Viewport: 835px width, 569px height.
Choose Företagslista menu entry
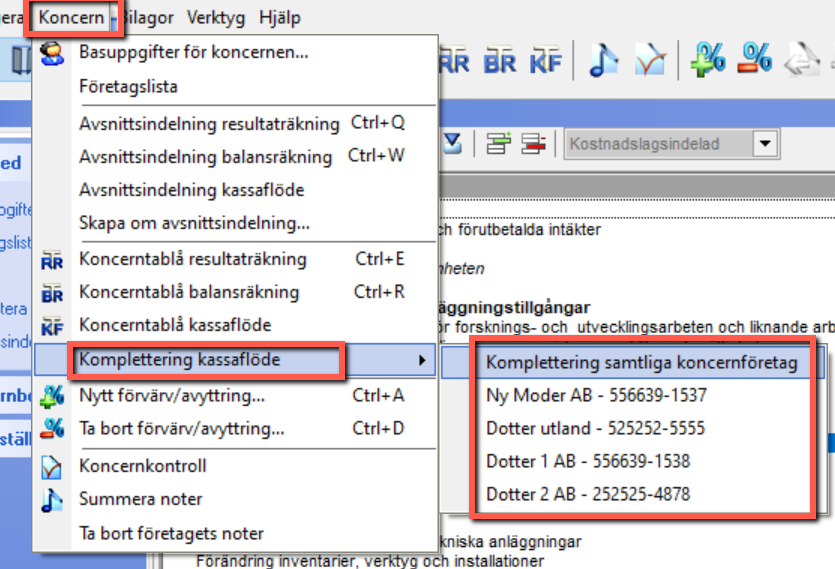coord(234,86)
